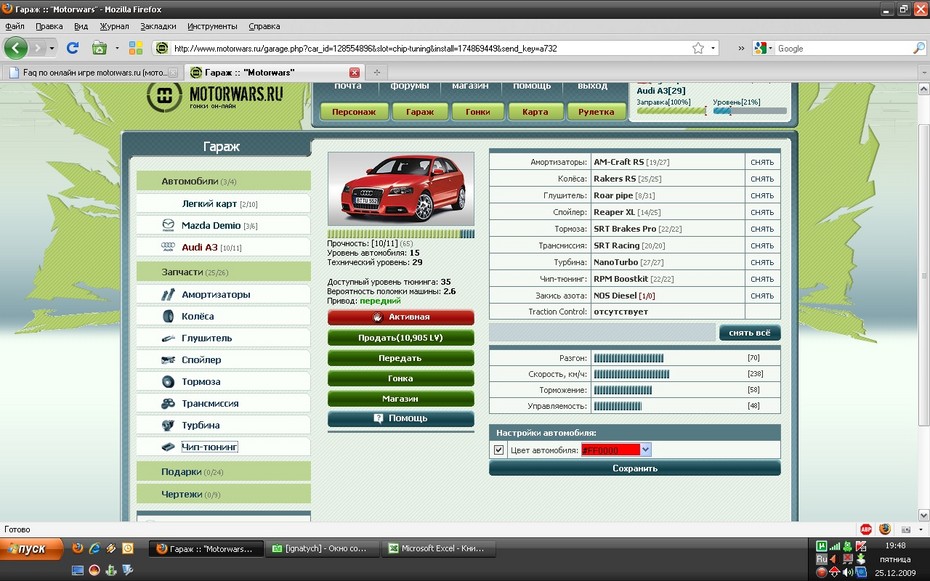Viewport: 930px width, 581px height.
Task: Click the uTorrent icon in the system tray
Action: click(821, 546)
